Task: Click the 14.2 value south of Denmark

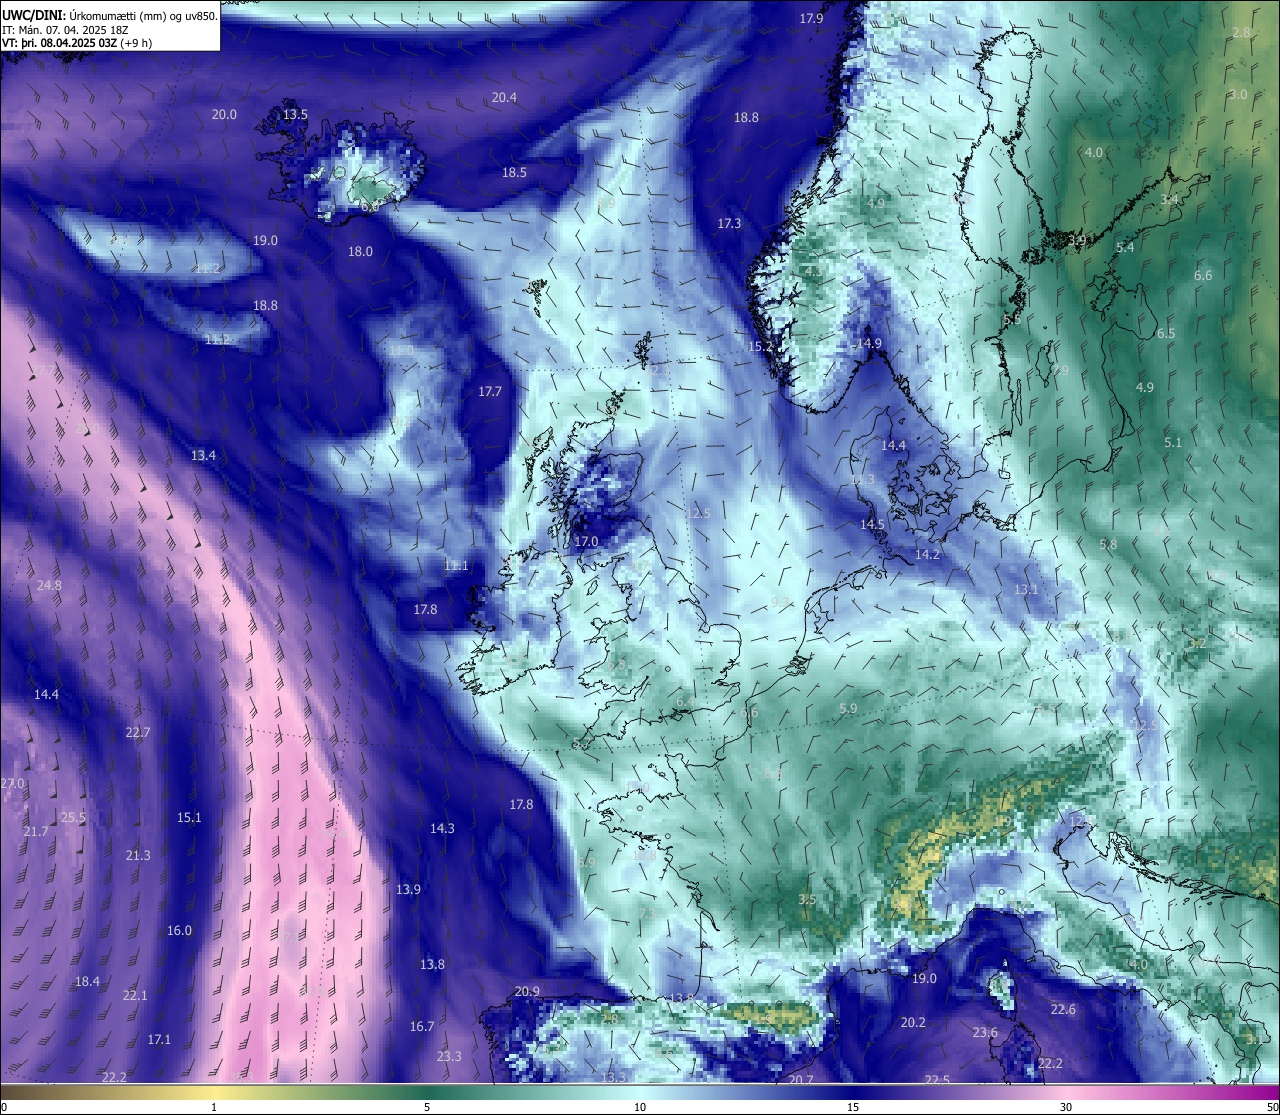Action: [x=927, y=555]
